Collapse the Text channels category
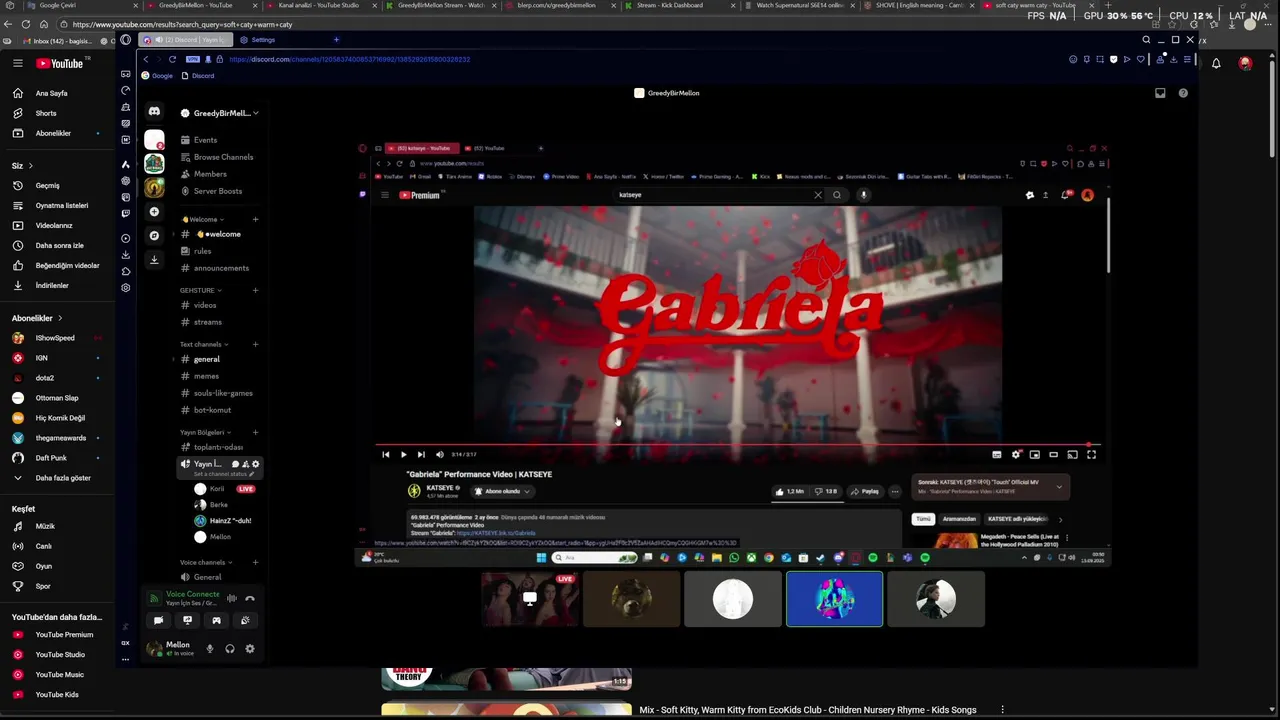 (204, 344)
